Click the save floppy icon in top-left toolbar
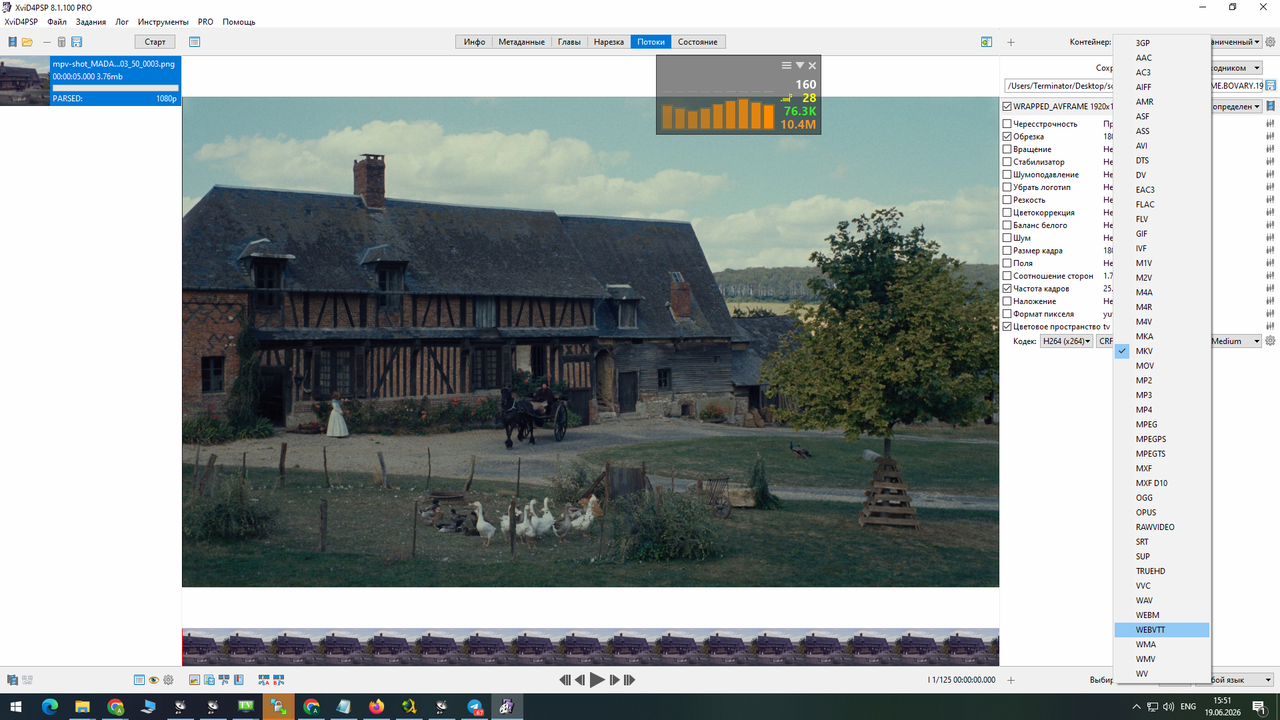The image size is (1280, 720). (x=77, y=42)
